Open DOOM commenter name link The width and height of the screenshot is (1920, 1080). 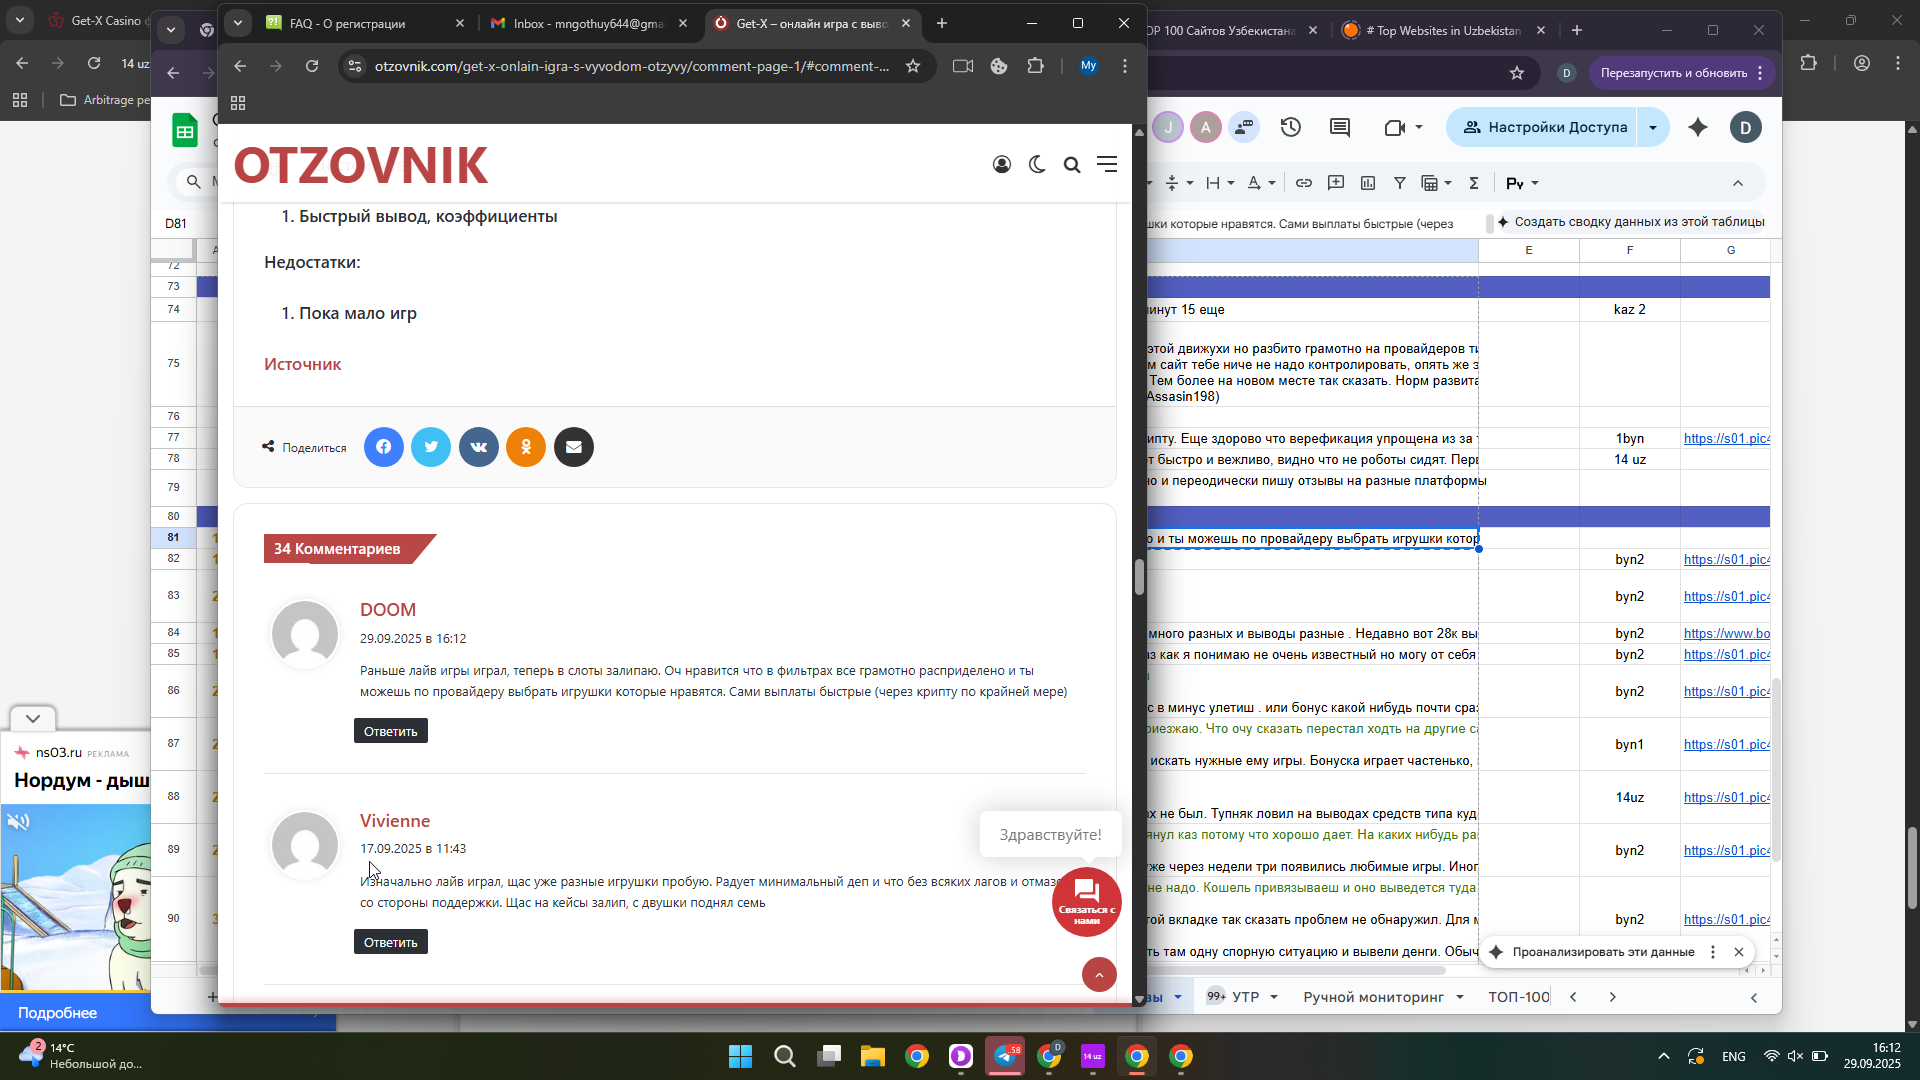pos(388,610)
